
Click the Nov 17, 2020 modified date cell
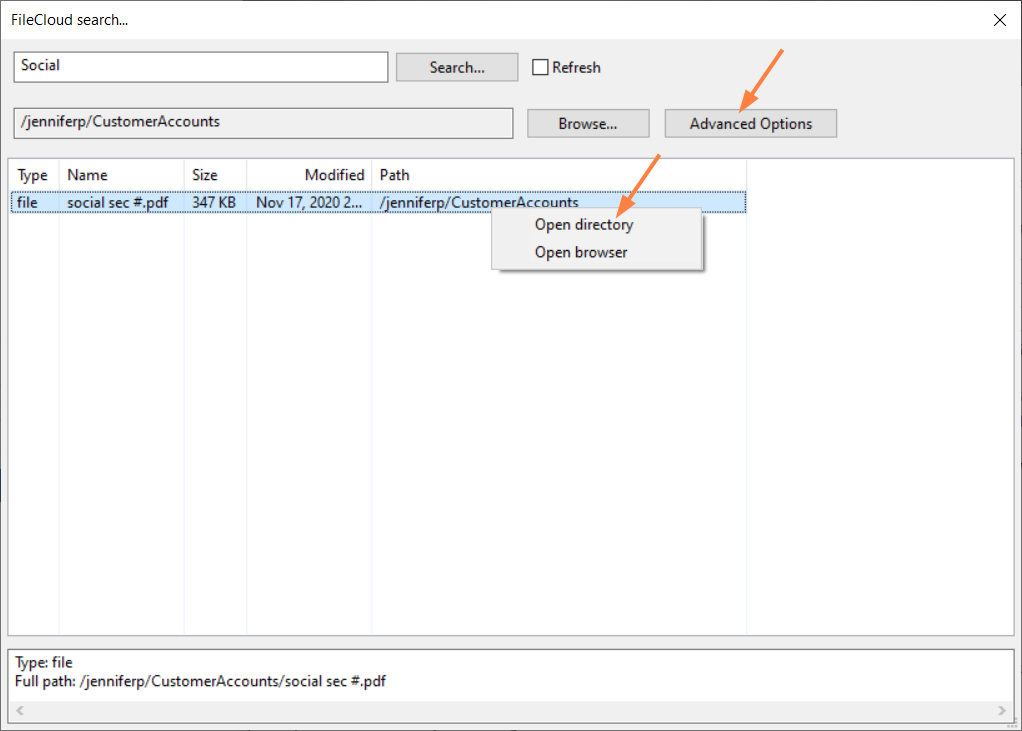pos(309,202)
